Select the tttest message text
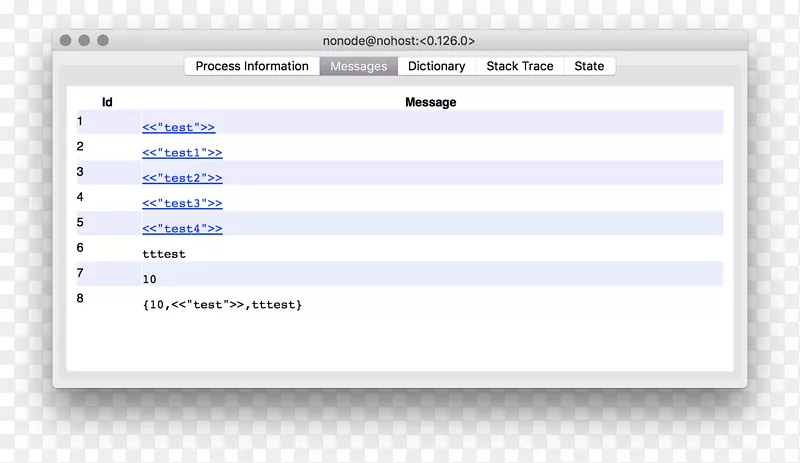The height and width of the screenshot is (463, 800). (164, 254)
